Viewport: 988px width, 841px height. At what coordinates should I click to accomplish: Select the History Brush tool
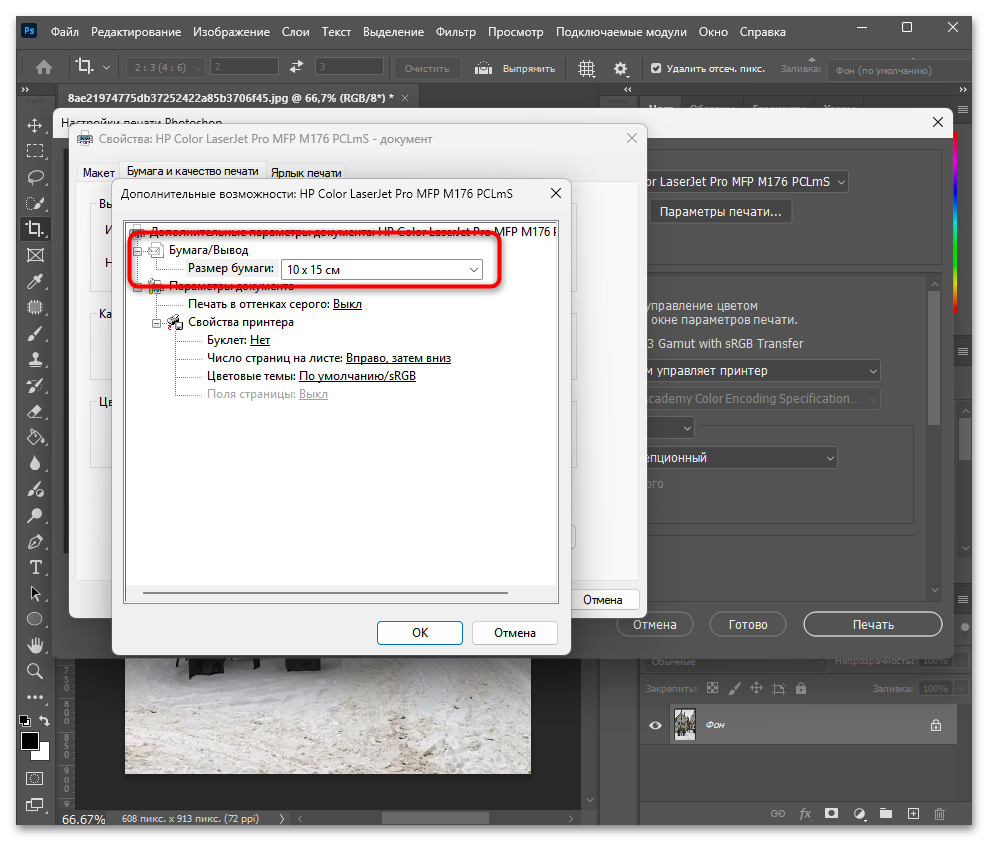coord(35,386)
